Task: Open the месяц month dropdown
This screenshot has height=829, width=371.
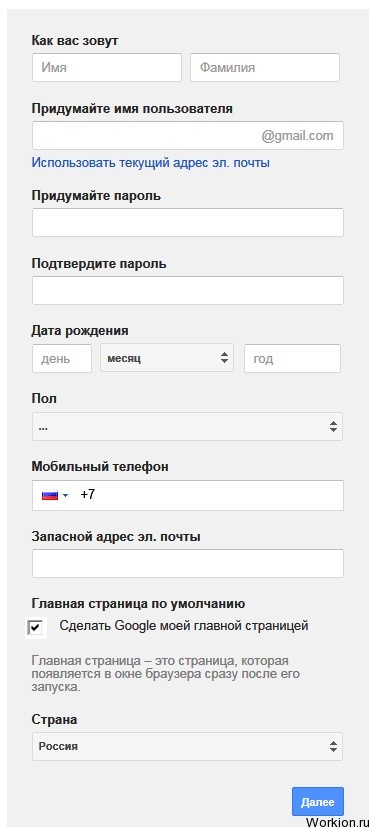Action: pyautogui.click(x=167, y=358)
